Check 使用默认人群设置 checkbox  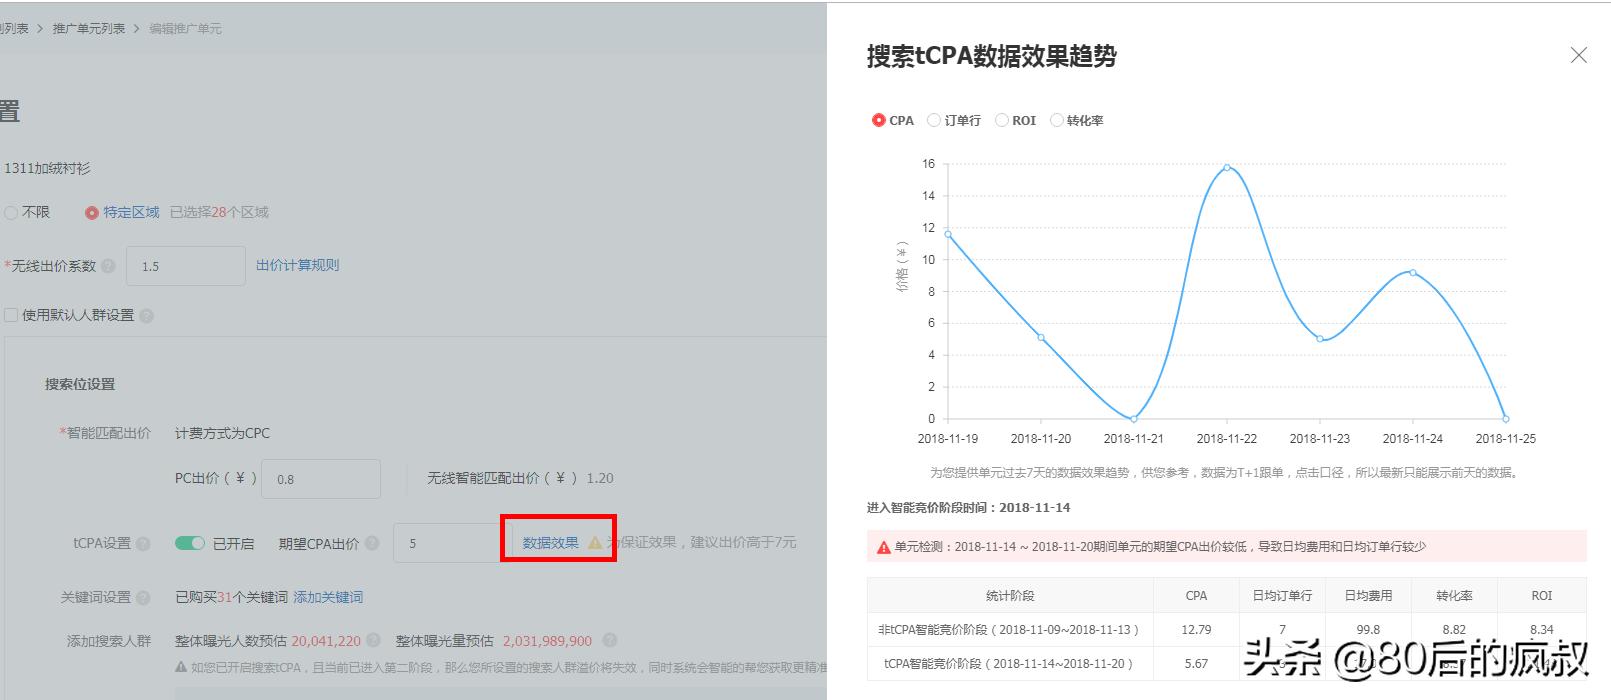coord(11,315)
